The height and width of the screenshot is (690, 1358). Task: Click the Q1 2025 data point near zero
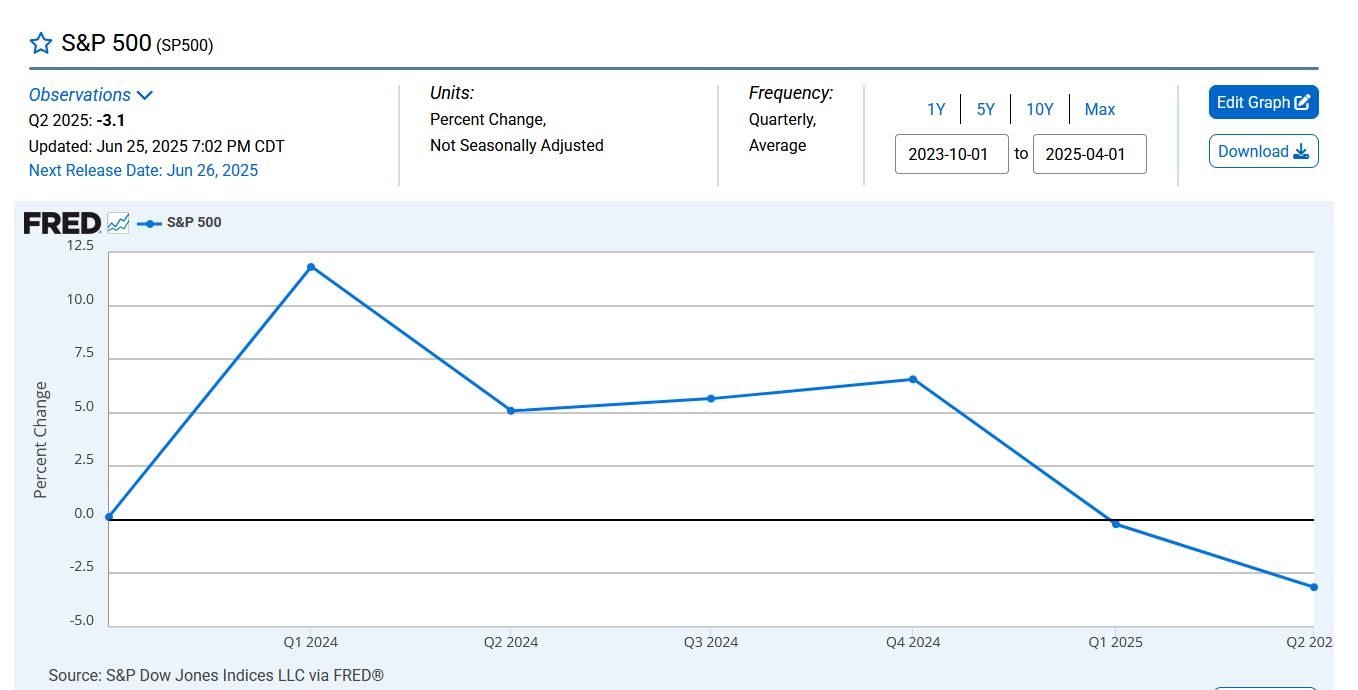tap(1115, 524)
